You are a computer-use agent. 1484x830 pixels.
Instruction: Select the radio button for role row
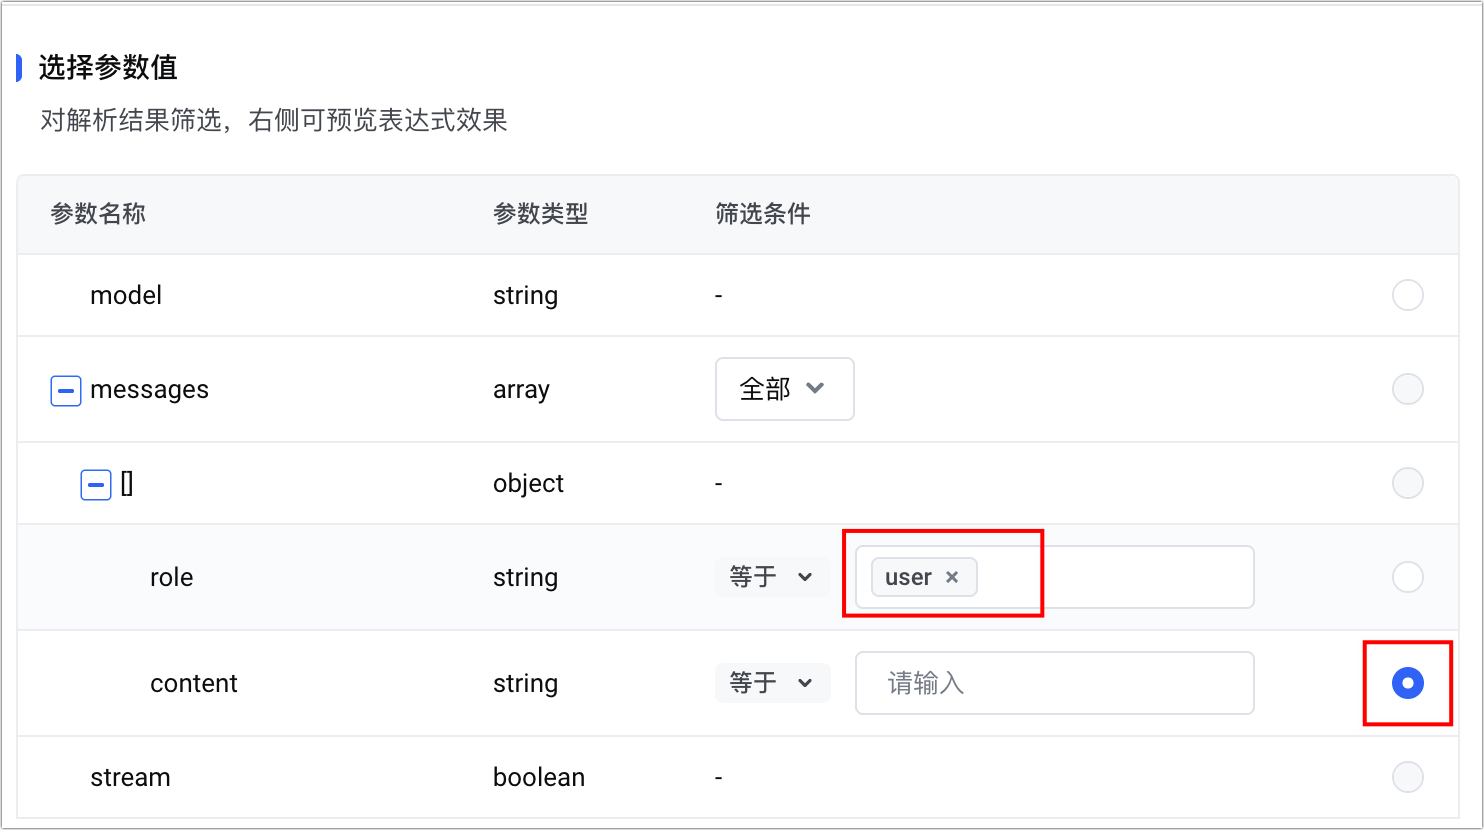[x=1407, y=577]
